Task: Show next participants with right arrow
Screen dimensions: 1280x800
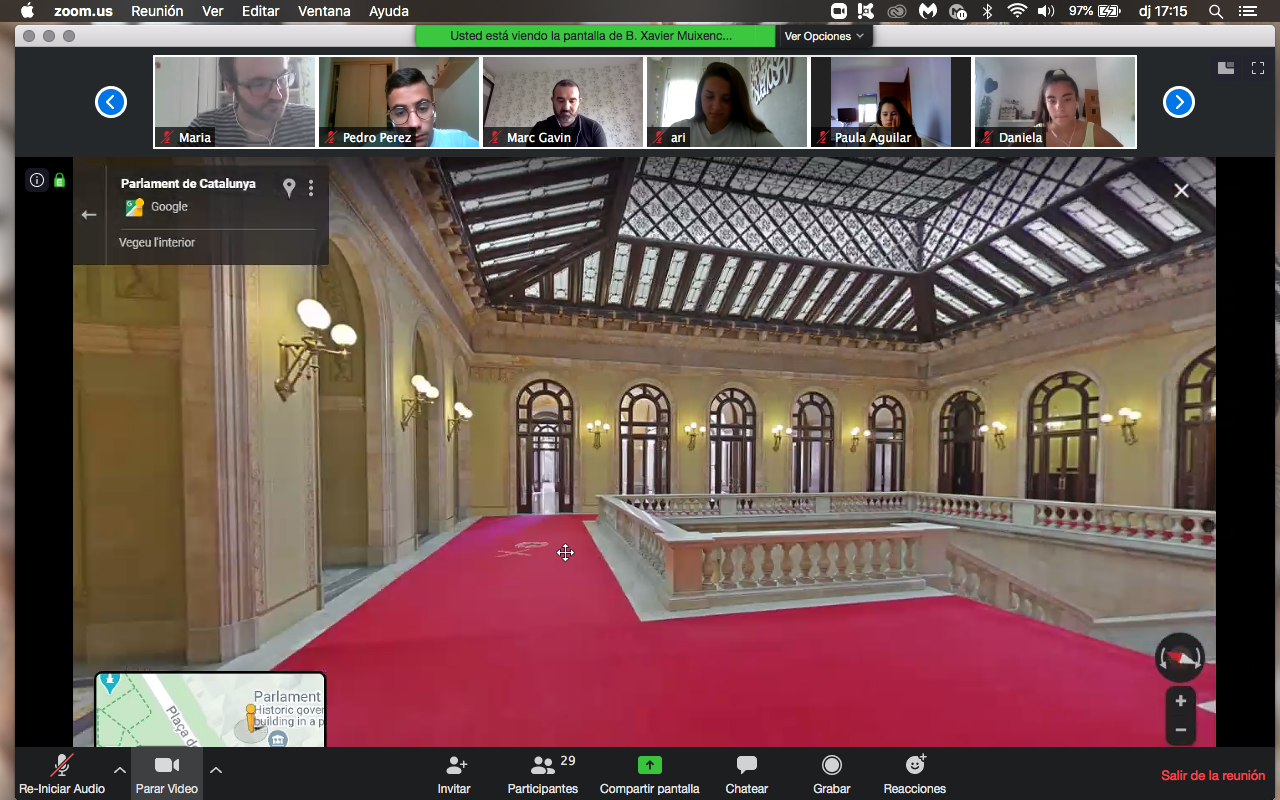Action: click(x=1179, y=102)
